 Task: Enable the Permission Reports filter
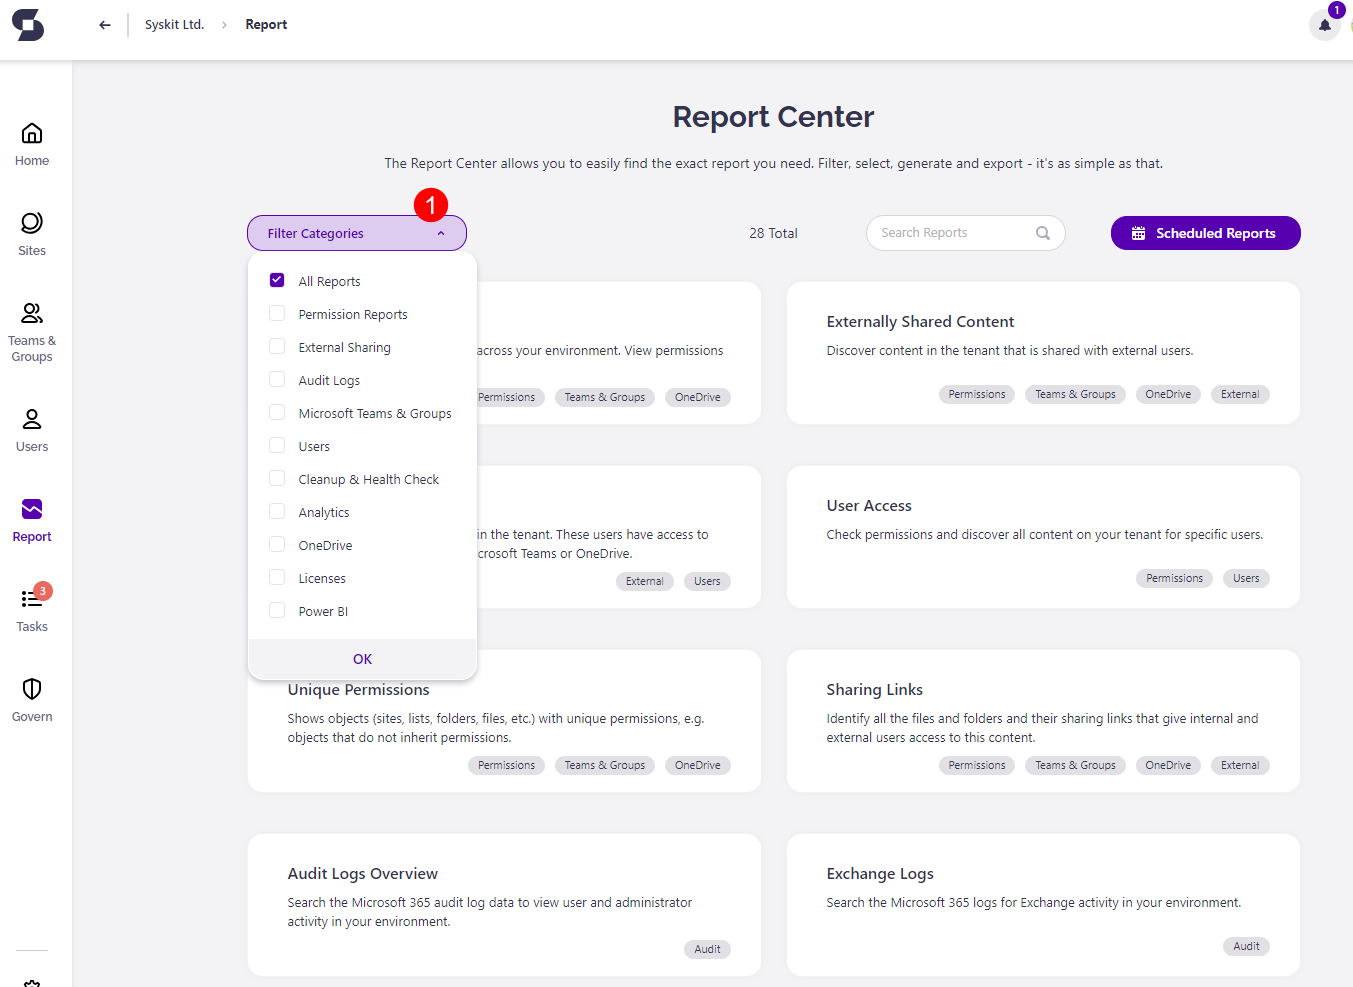(x=276, y=313)
